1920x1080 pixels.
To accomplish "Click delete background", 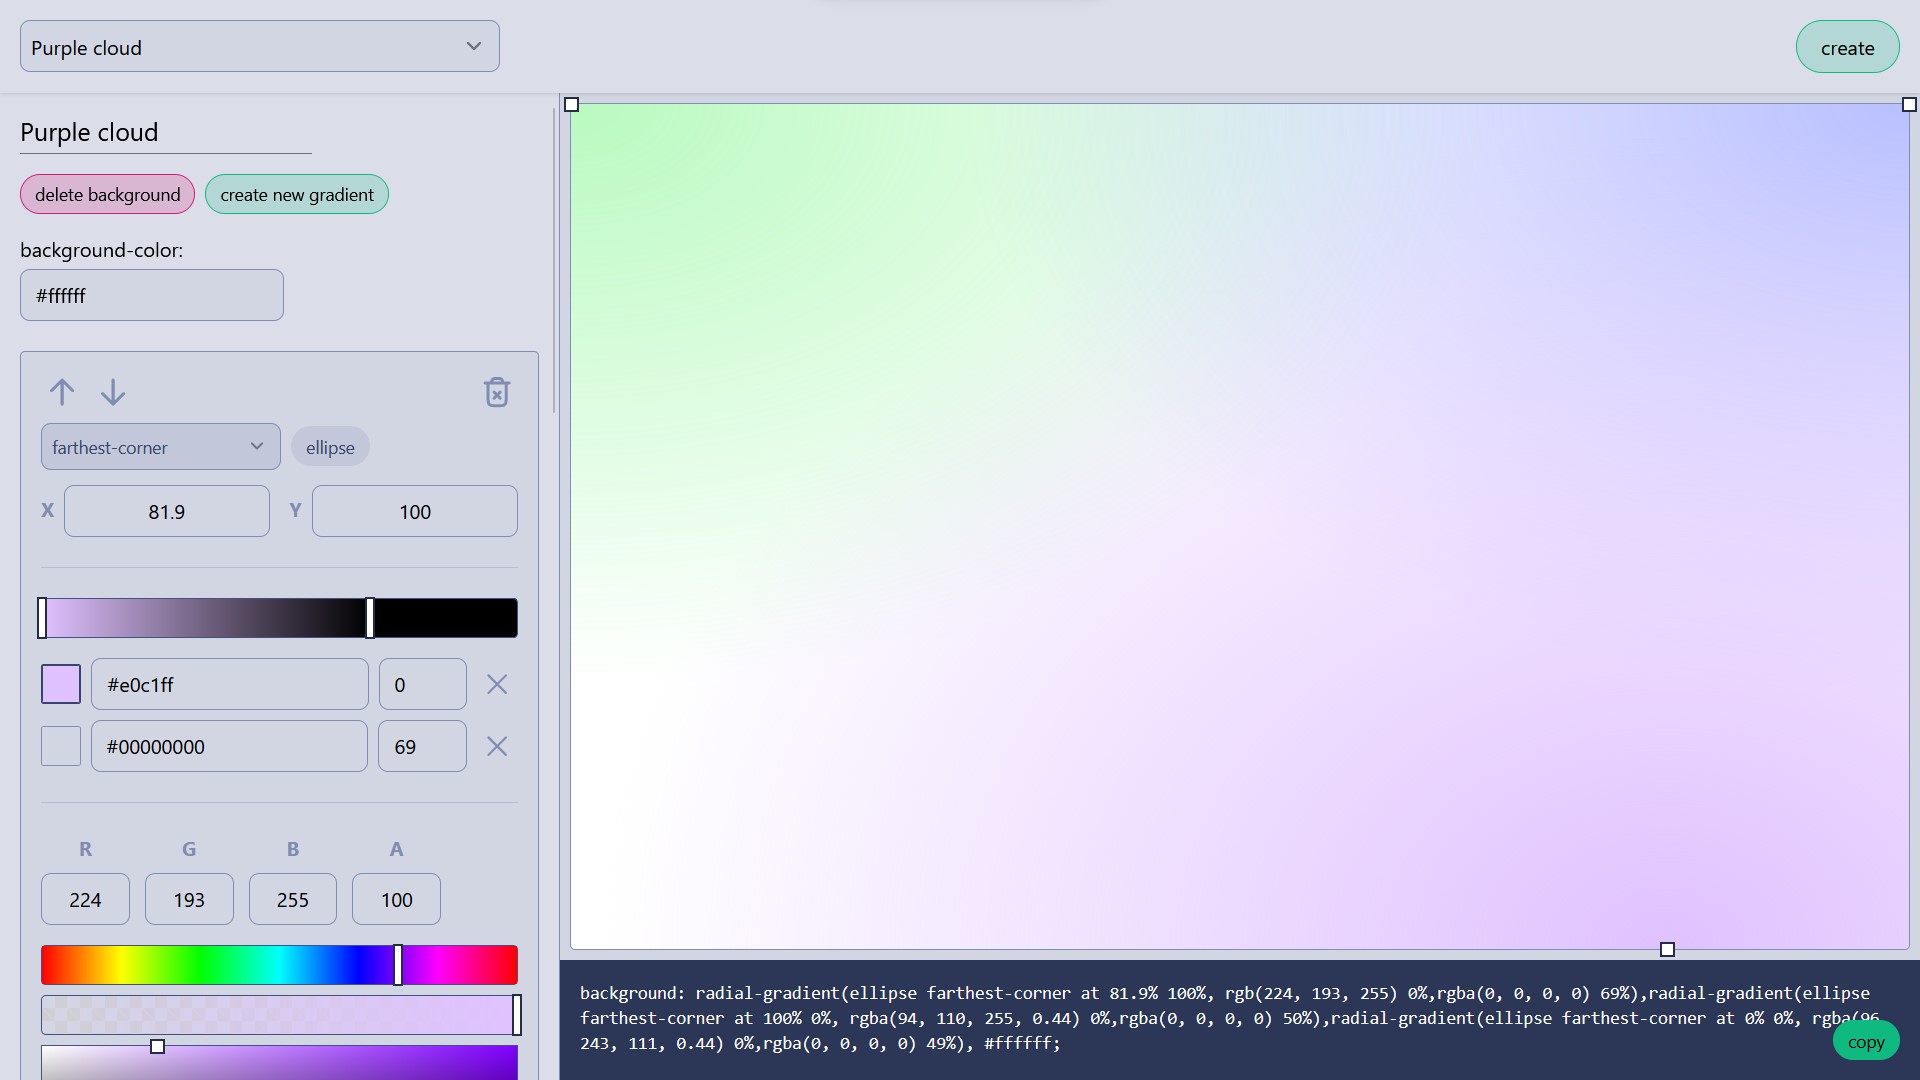I will click(x=107, y=194).
